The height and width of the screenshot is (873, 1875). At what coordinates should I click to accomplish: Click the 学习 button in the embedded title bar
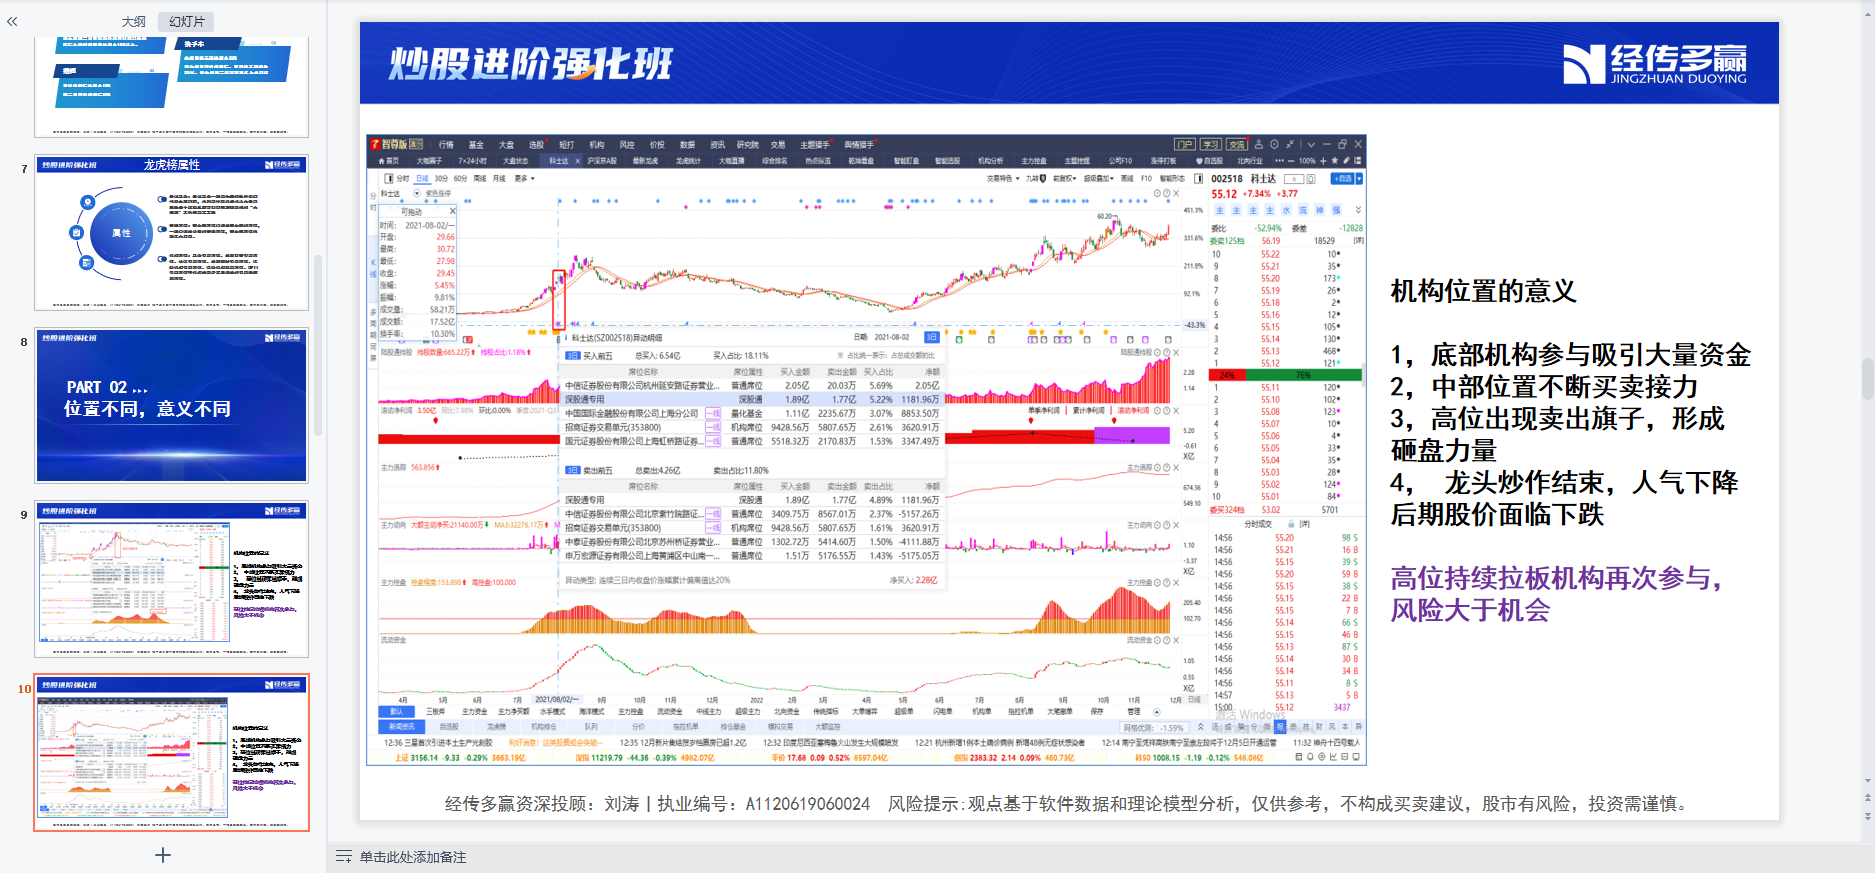pos(1211,145)
